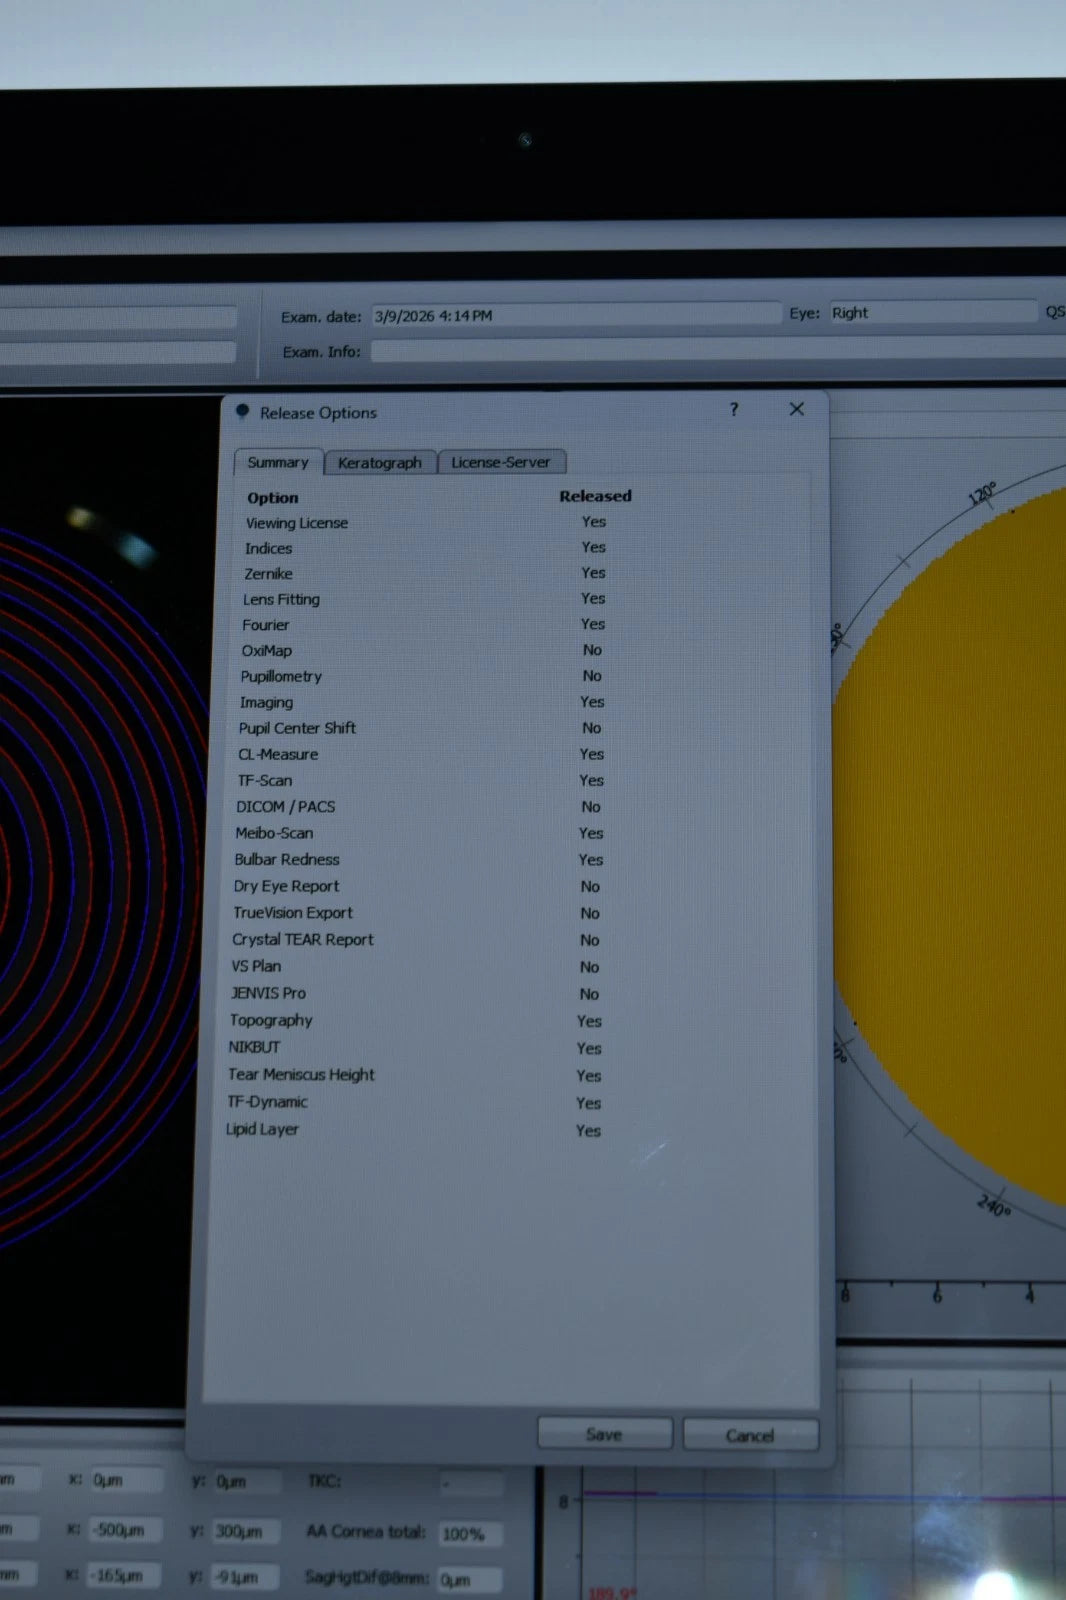Click the Release Options title icon

coord(242,410)
